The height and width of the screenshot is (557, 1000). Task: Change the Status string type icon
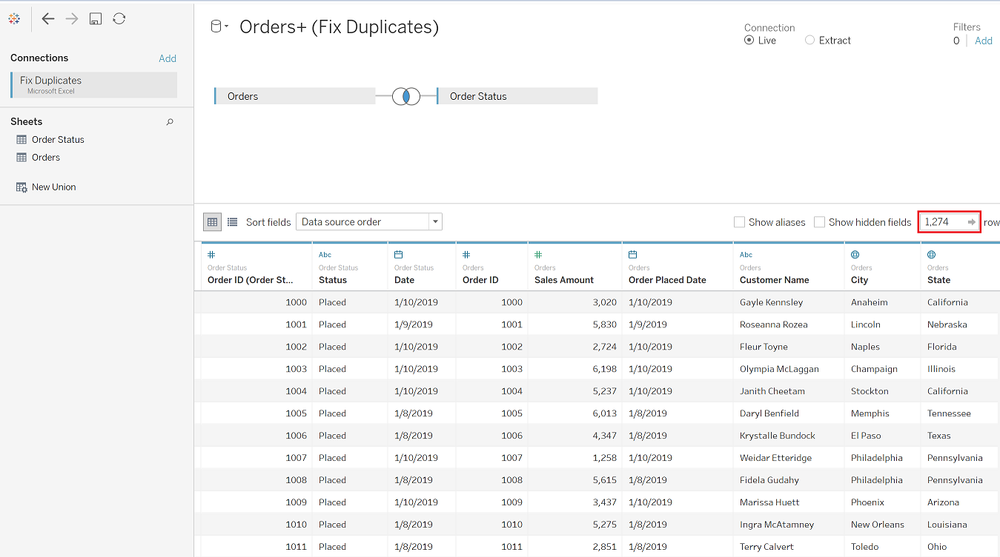(x=325, y=255)
